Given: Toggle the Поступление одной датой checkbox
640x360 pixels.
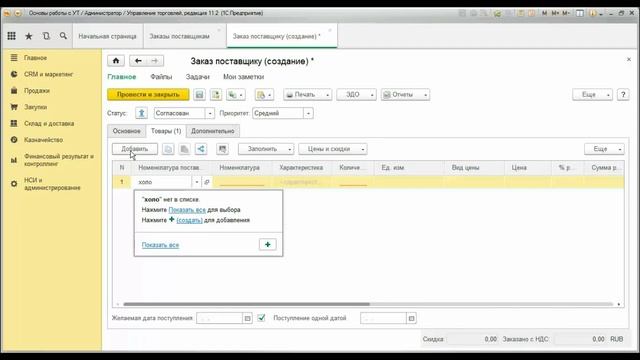Looking at the screenshot, I should pos(261,318).
